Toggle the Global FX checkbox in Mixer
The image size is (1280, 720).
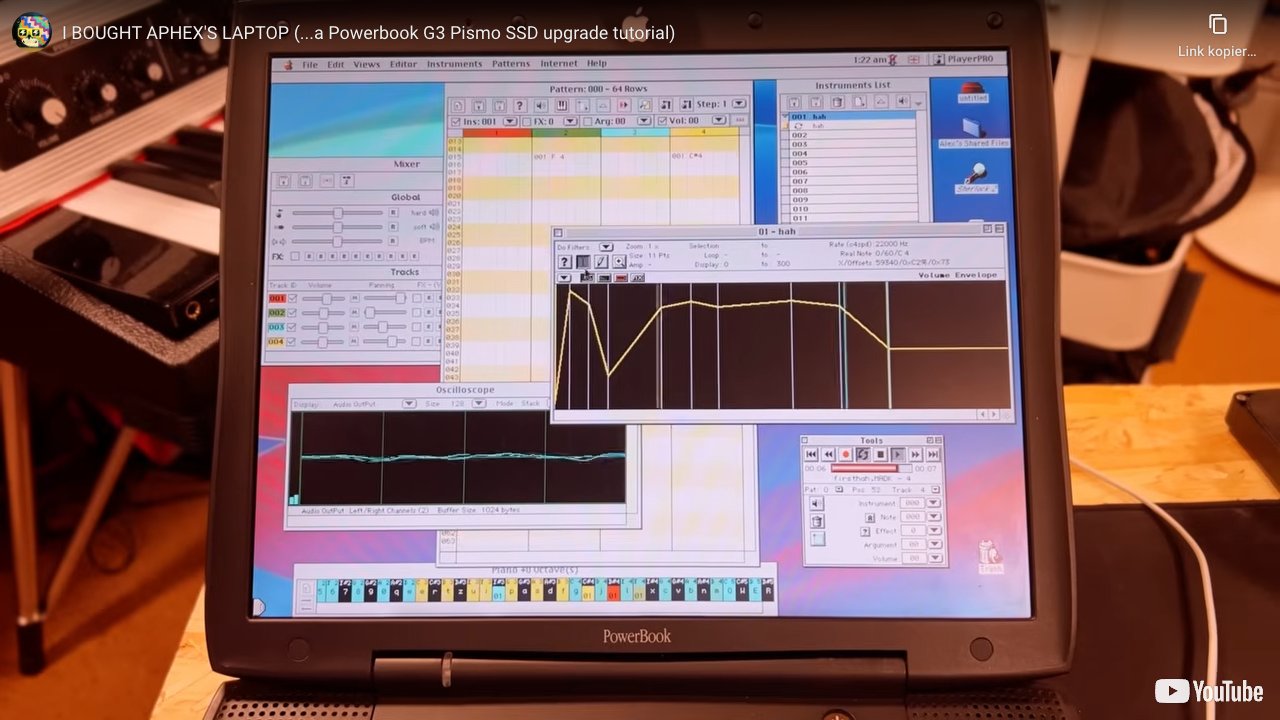(295, 256)
